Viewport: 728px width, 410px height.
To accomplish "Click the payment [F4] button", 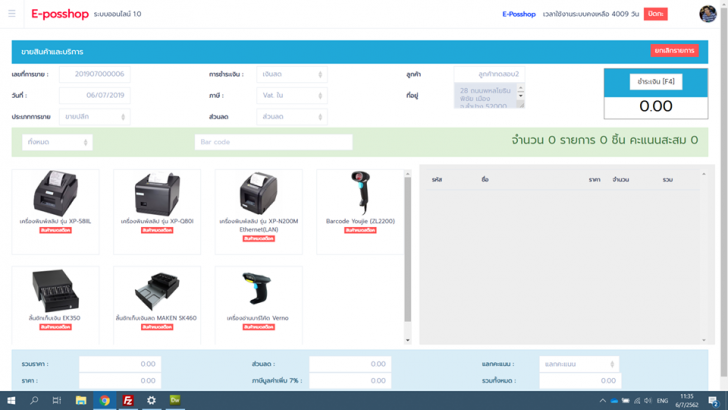I will coord(656,82).
